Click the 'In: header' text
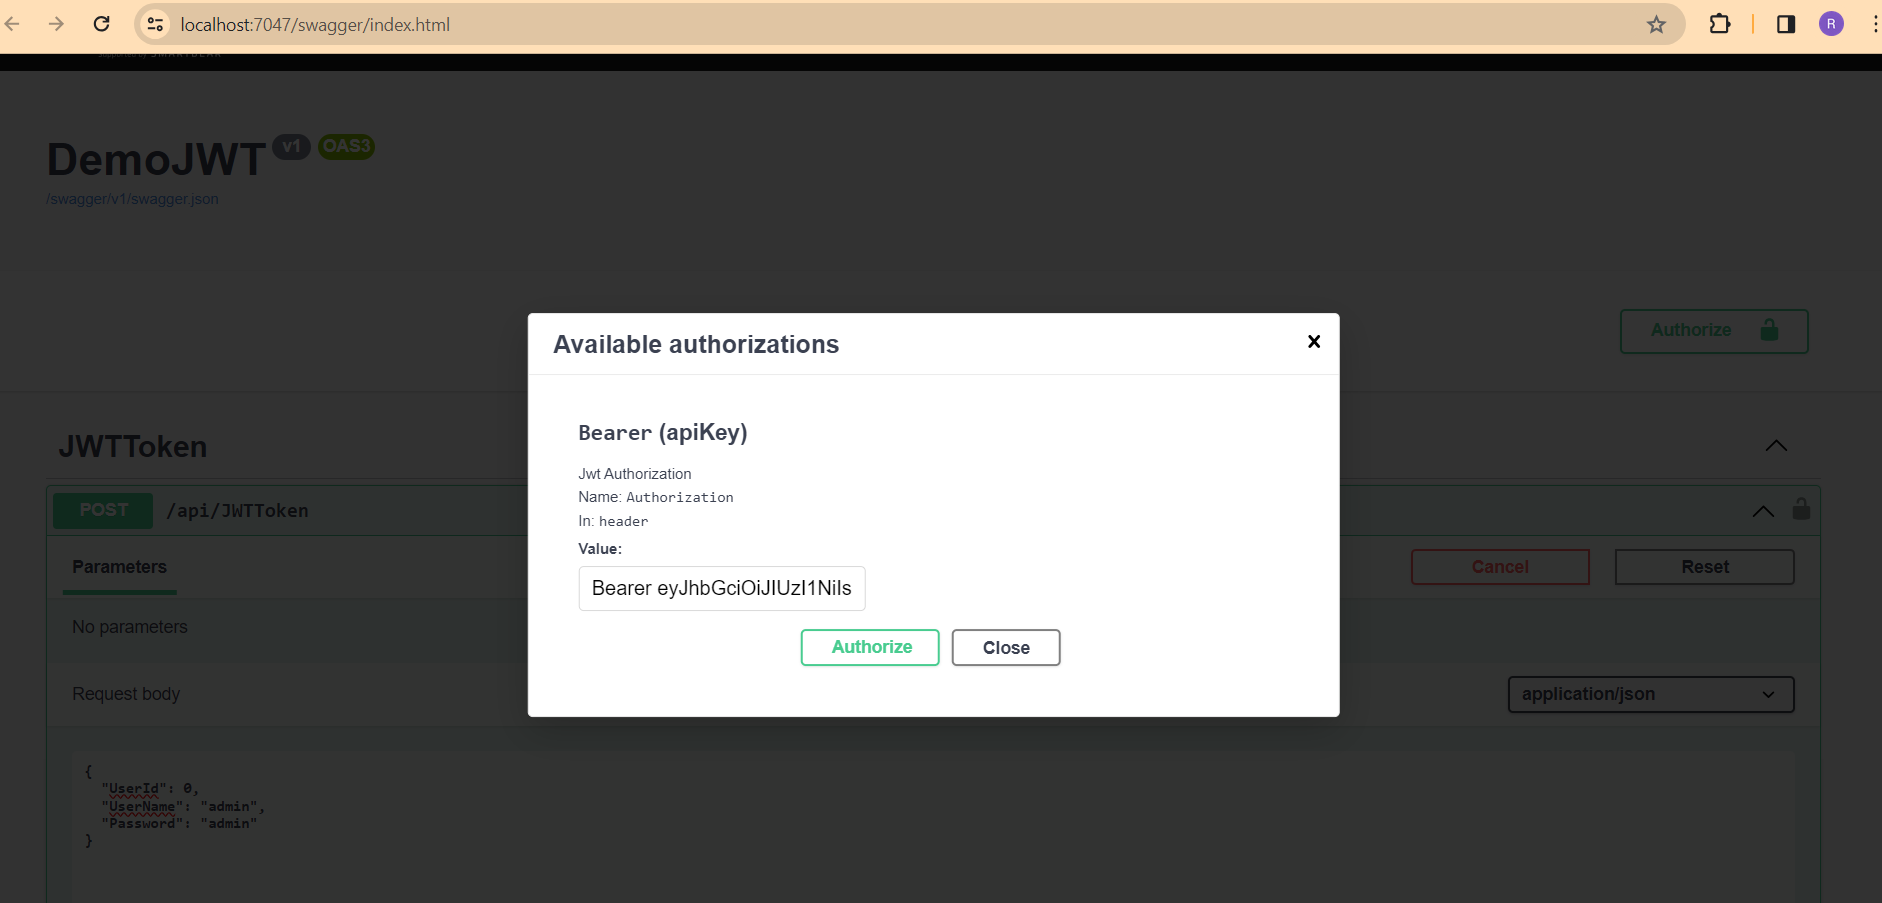The height and width of the screenshot is (903, 1882). [x=613, y=521]
